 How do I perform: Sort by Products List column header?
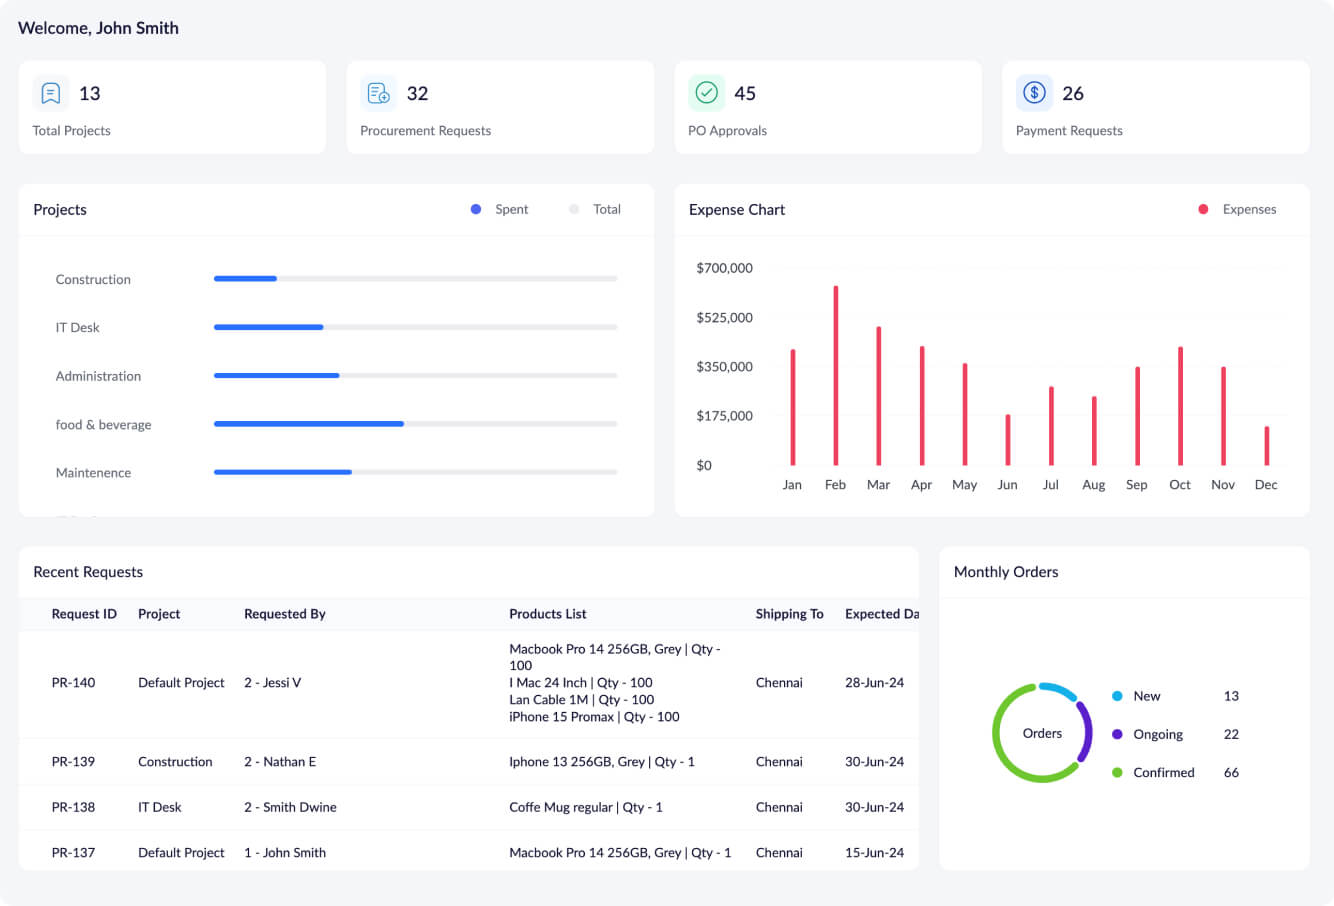547,614
